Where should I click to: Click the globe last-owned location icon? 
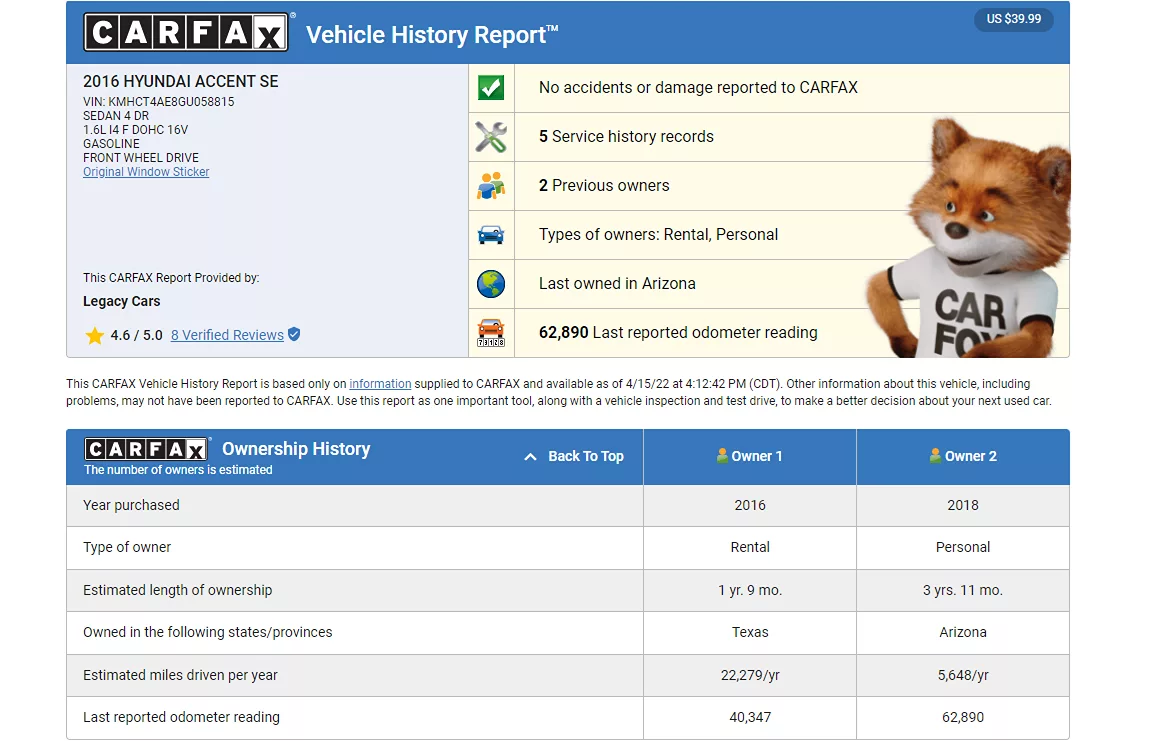point(491,284)
